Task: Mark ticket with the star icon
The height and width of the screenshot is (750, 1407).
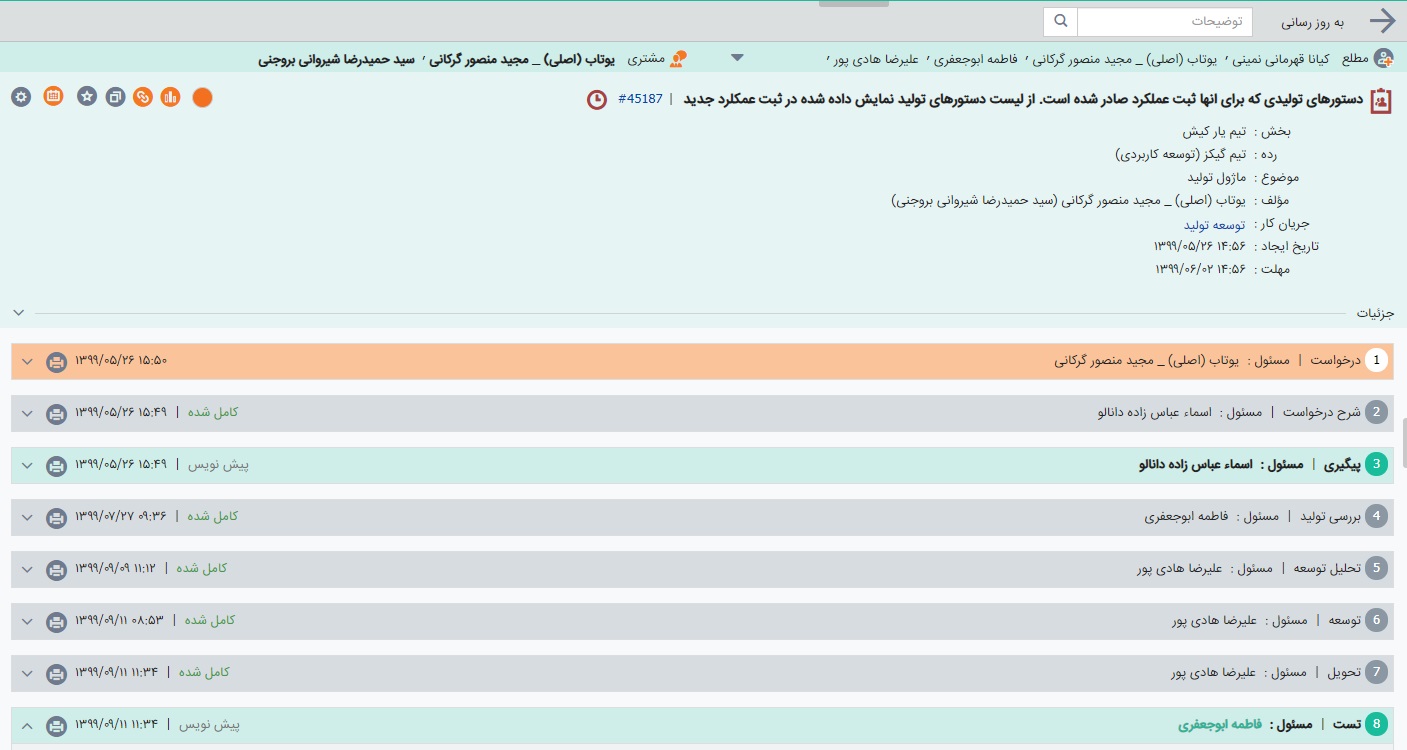Action: (x=88, y=97)
